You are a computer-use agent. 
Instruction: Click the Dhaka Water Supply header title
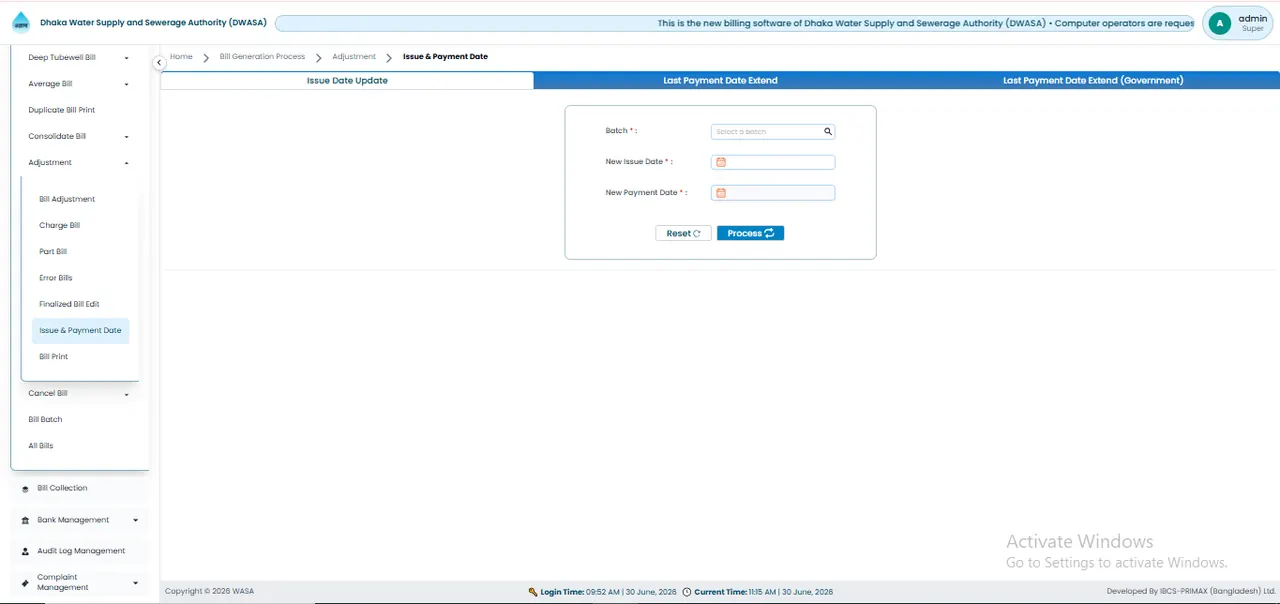coord(153,23)
